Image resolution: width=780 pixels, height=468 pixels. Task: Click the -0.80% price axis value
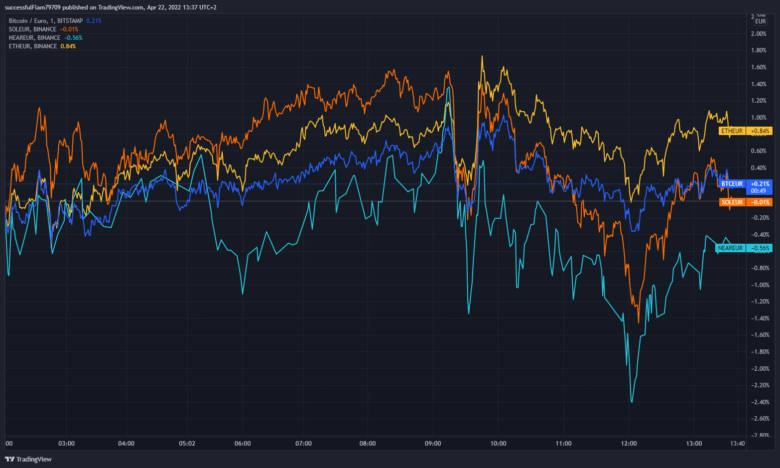pyautogui.click(x=760, y=268)
